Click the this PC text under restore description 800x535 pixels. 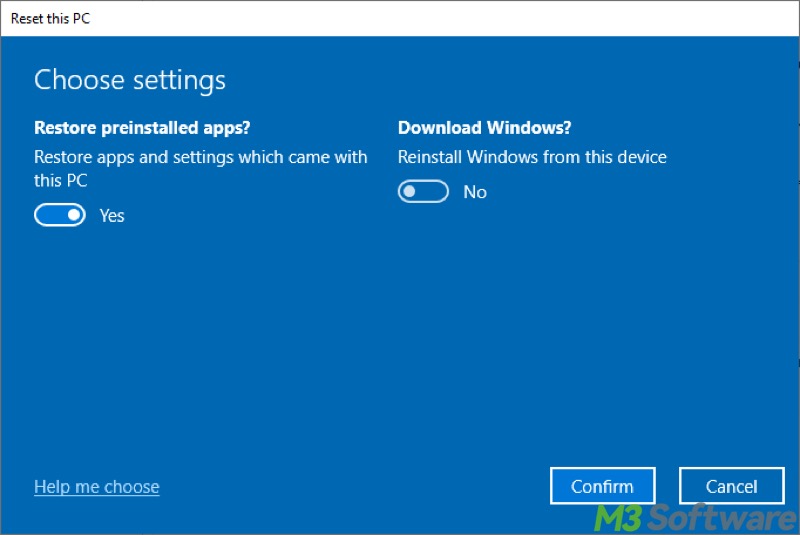pos(61,181)
